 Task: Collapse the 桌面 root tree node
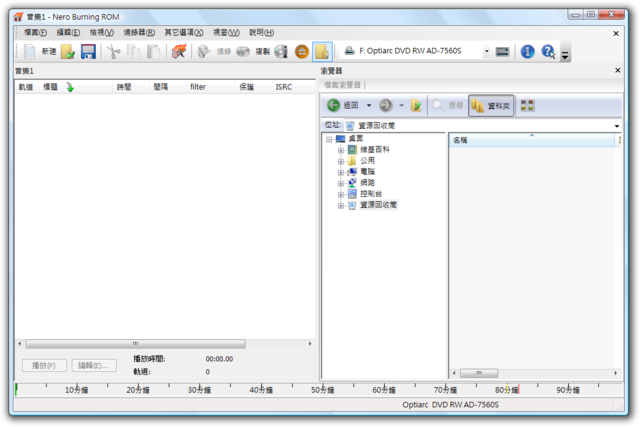(329, 139)
